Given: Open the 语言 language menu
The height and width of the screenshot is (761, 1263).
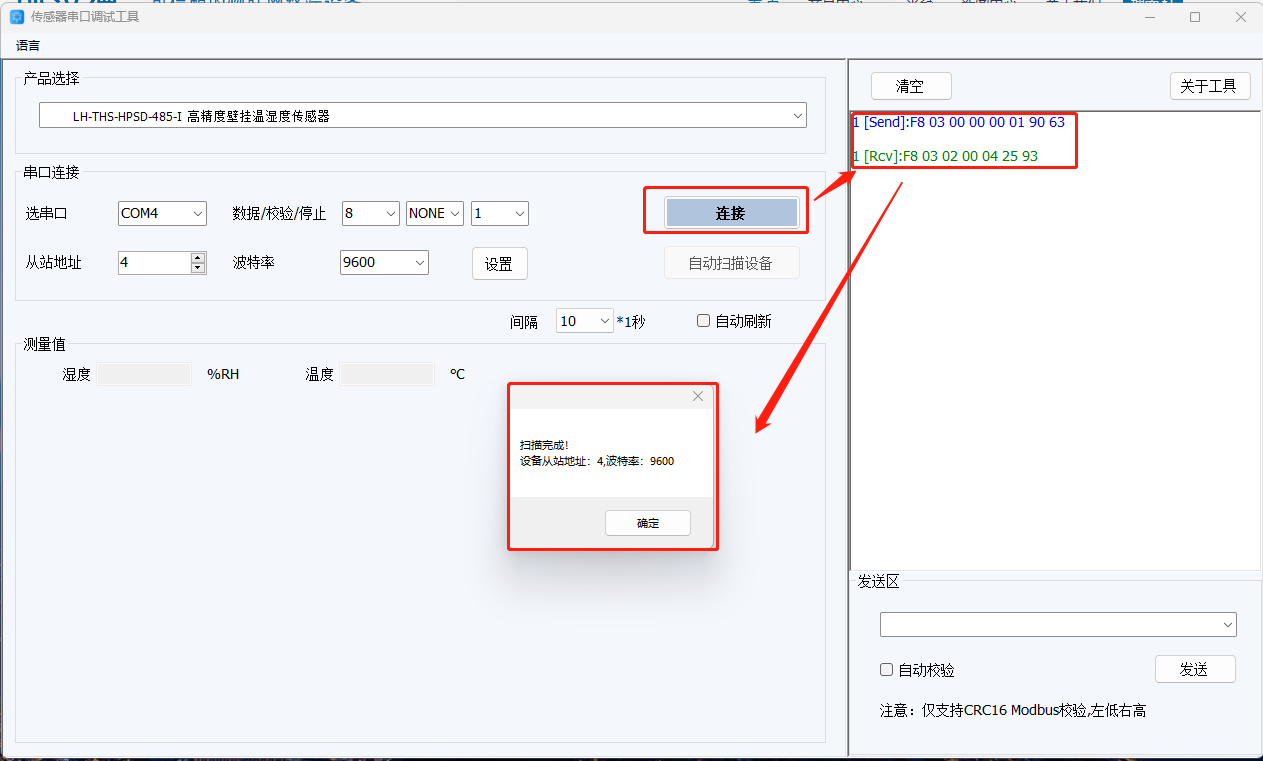Looking at the screenshot, I should (x=28, y=46).
